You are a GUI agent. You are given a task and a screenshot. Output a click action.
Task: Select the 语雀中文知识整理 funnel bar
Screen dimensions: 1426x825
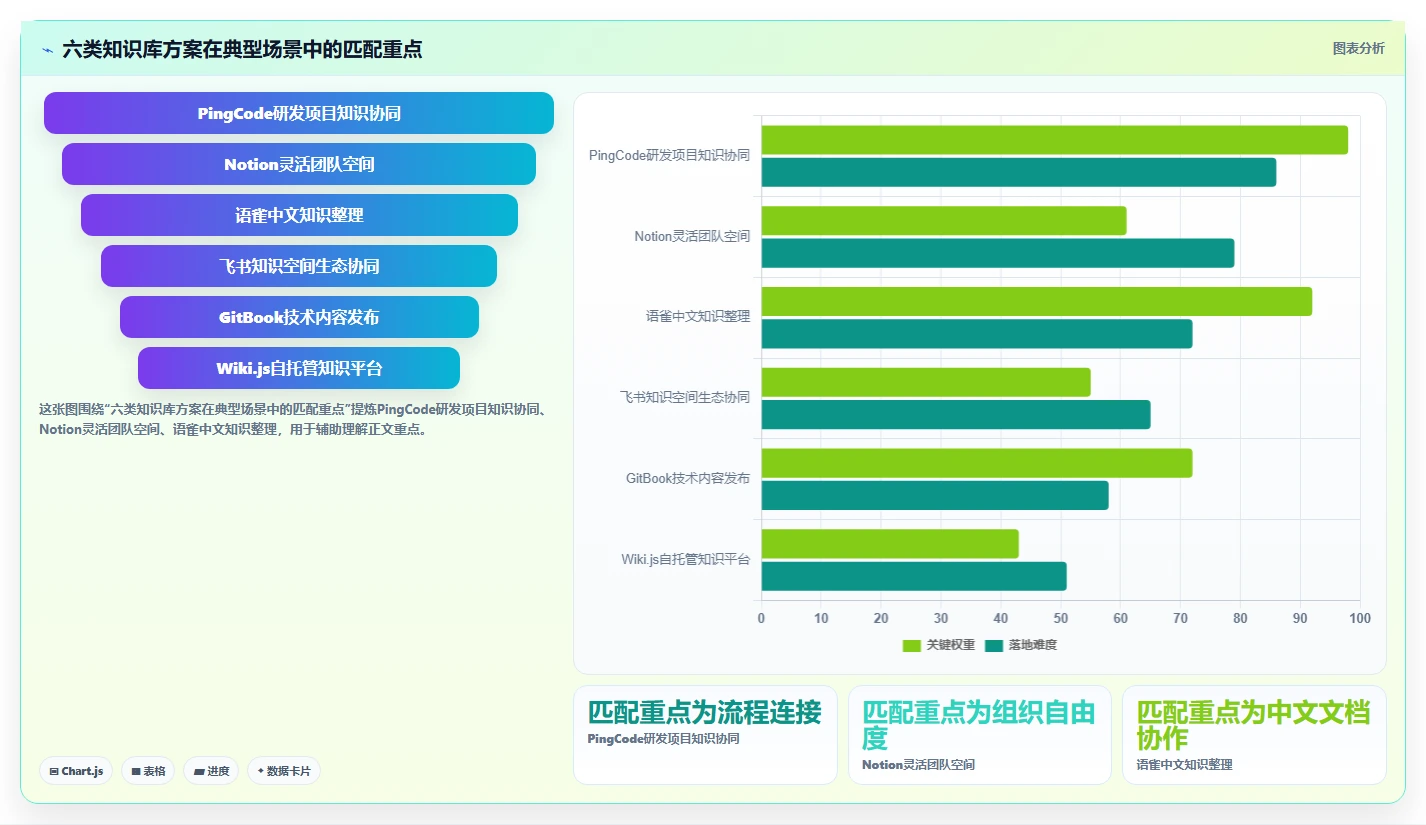[299, 215]
